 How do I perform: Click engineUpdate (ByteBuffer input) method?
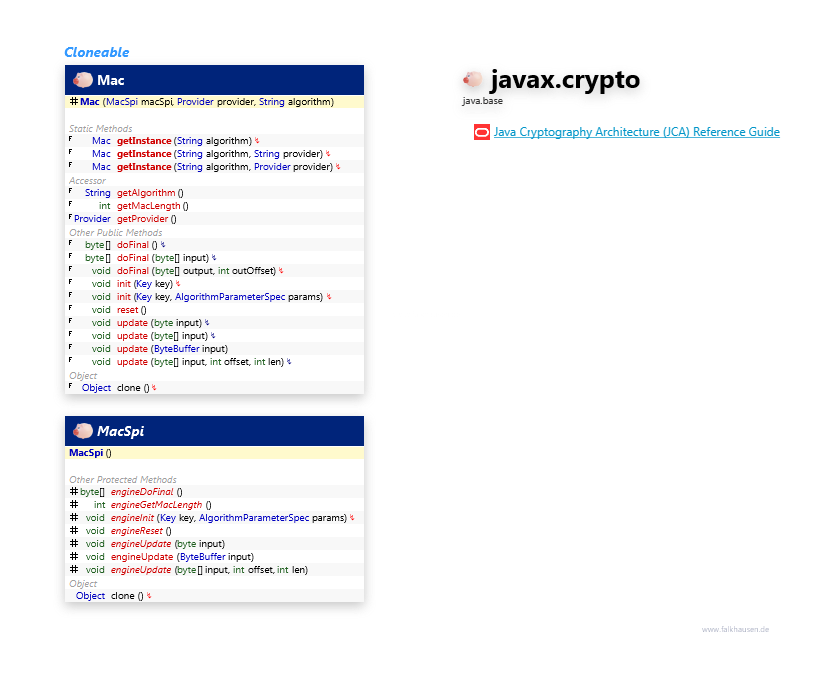(x=182, y=557)
